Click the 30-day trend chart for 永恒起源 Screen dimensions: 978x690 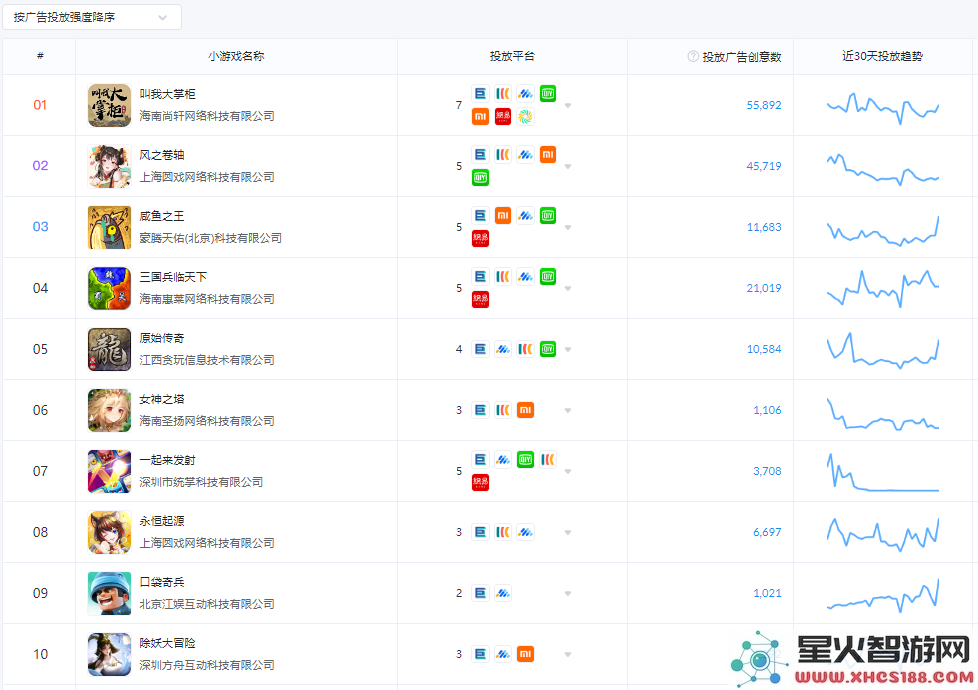click(883, 533)
